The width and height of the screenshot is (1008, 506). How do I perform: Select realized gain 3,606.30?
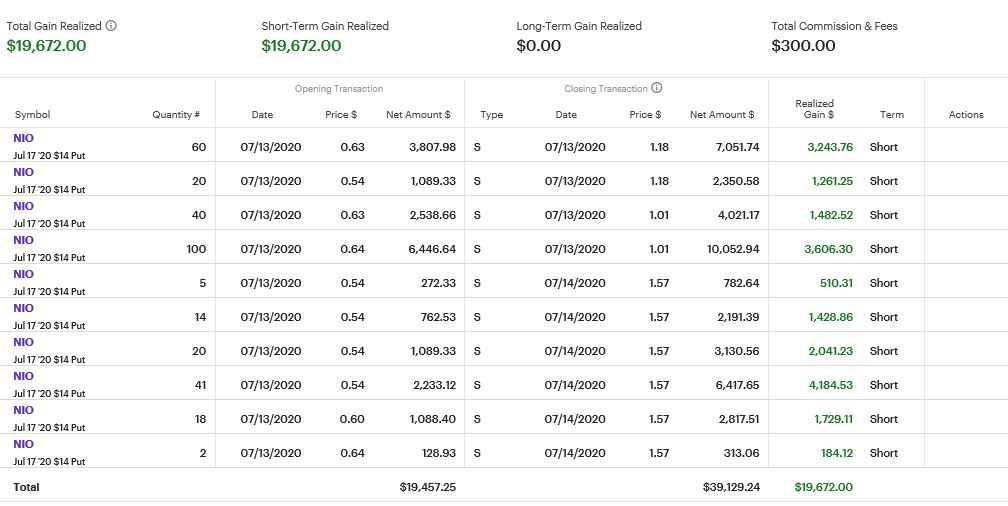pyautogui.click(x=828, y=249)
